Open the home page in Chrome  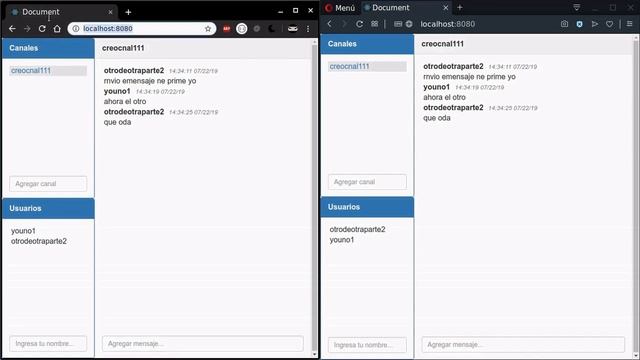[57, 29]
